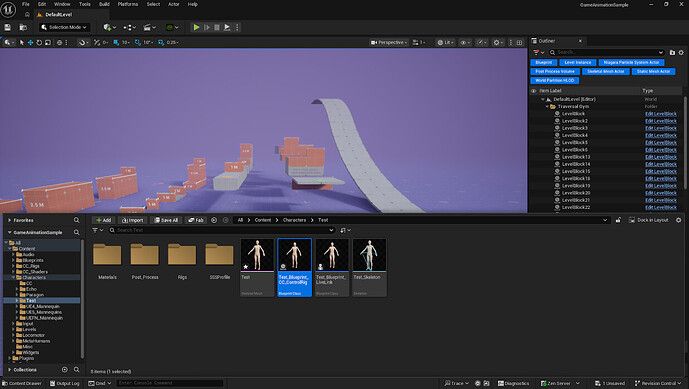Image resolution: width=689 pixels, height=389 pixels.
Task: Toggle location grid snapping icon
Action: click(116, 43)
